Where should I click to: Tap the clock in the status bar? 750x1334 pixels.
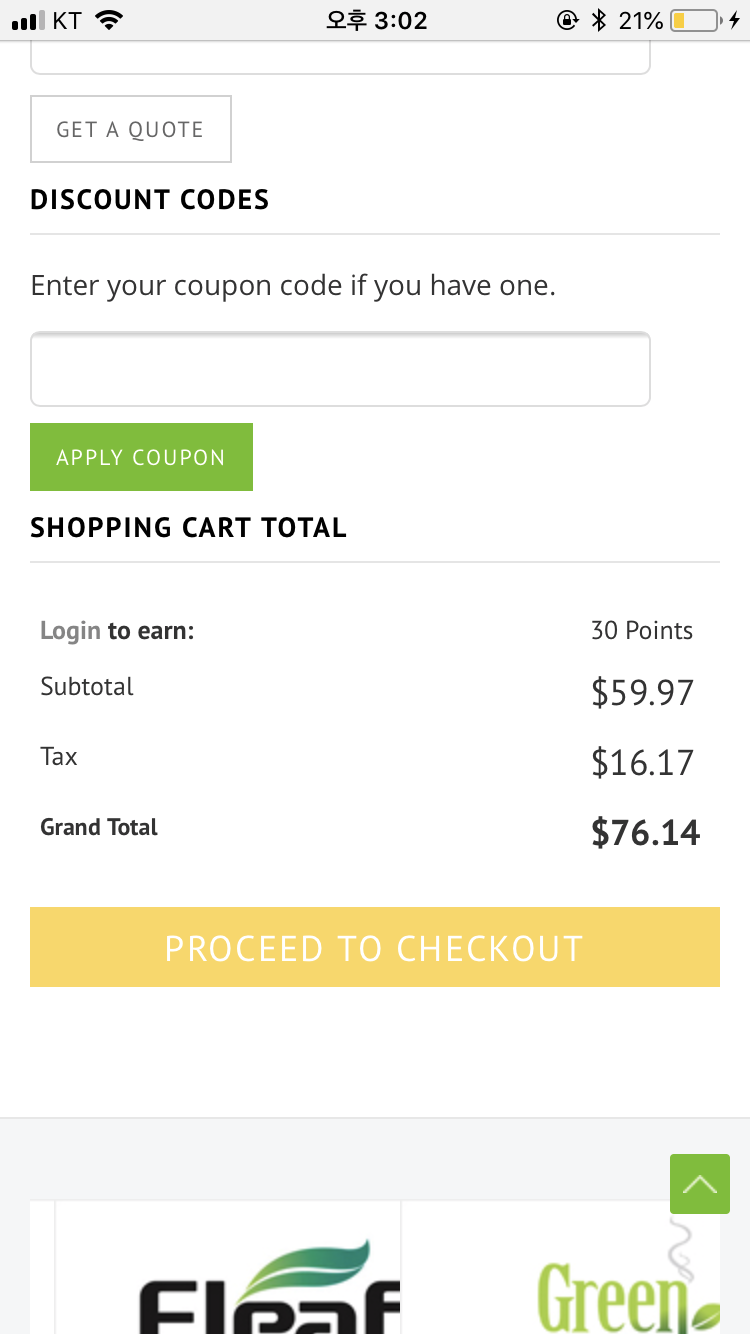tap(376, 20)
